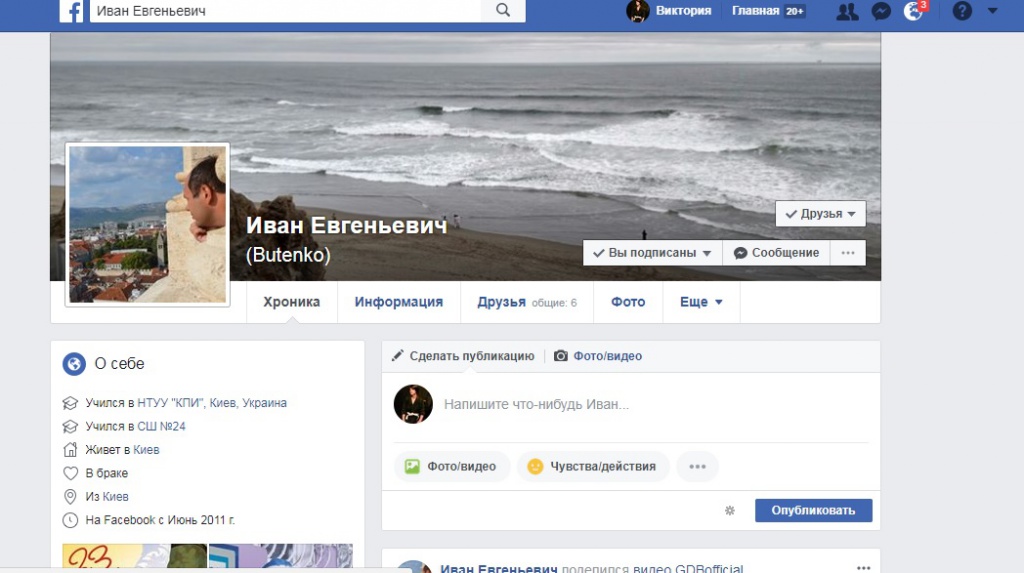Go to Главная home link
Viewport: 1024px width, 573px height.
(x=756, y=11)
